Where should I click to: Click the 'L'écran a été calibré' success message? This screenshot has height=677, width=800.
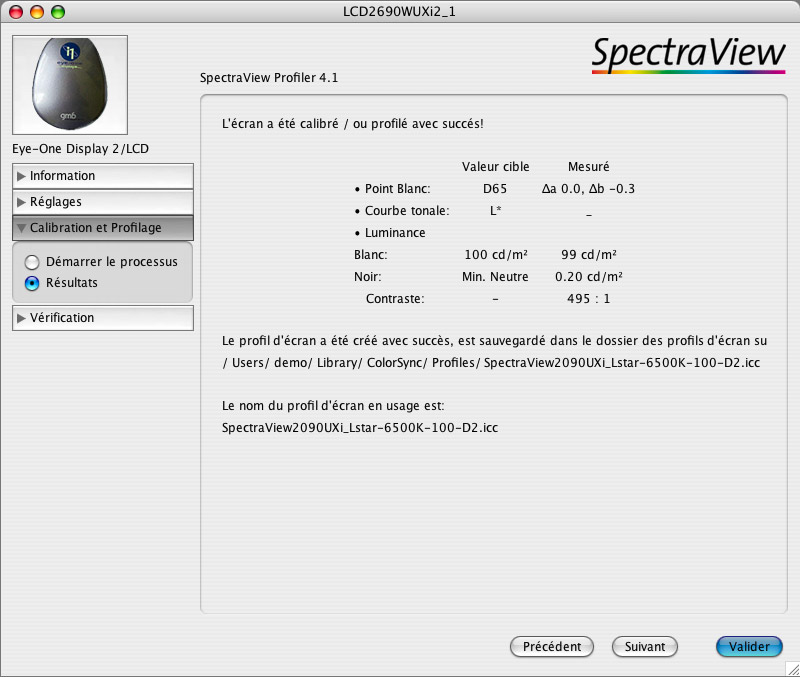point(353,124)
